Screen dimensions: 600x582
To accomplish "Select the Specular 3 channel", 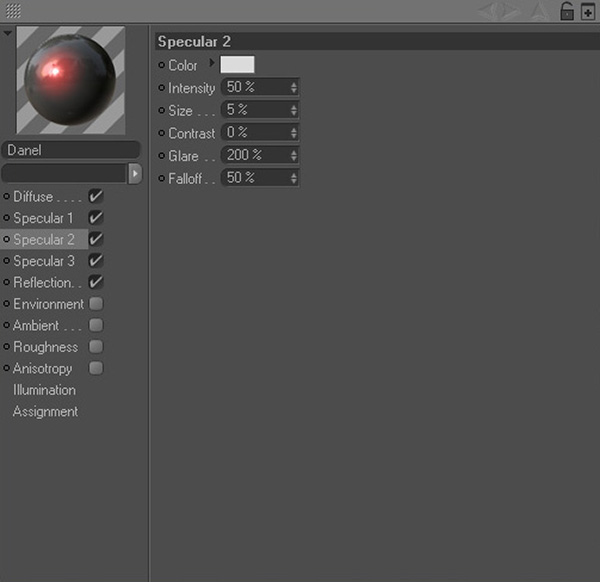I will [x=45, y=261].
